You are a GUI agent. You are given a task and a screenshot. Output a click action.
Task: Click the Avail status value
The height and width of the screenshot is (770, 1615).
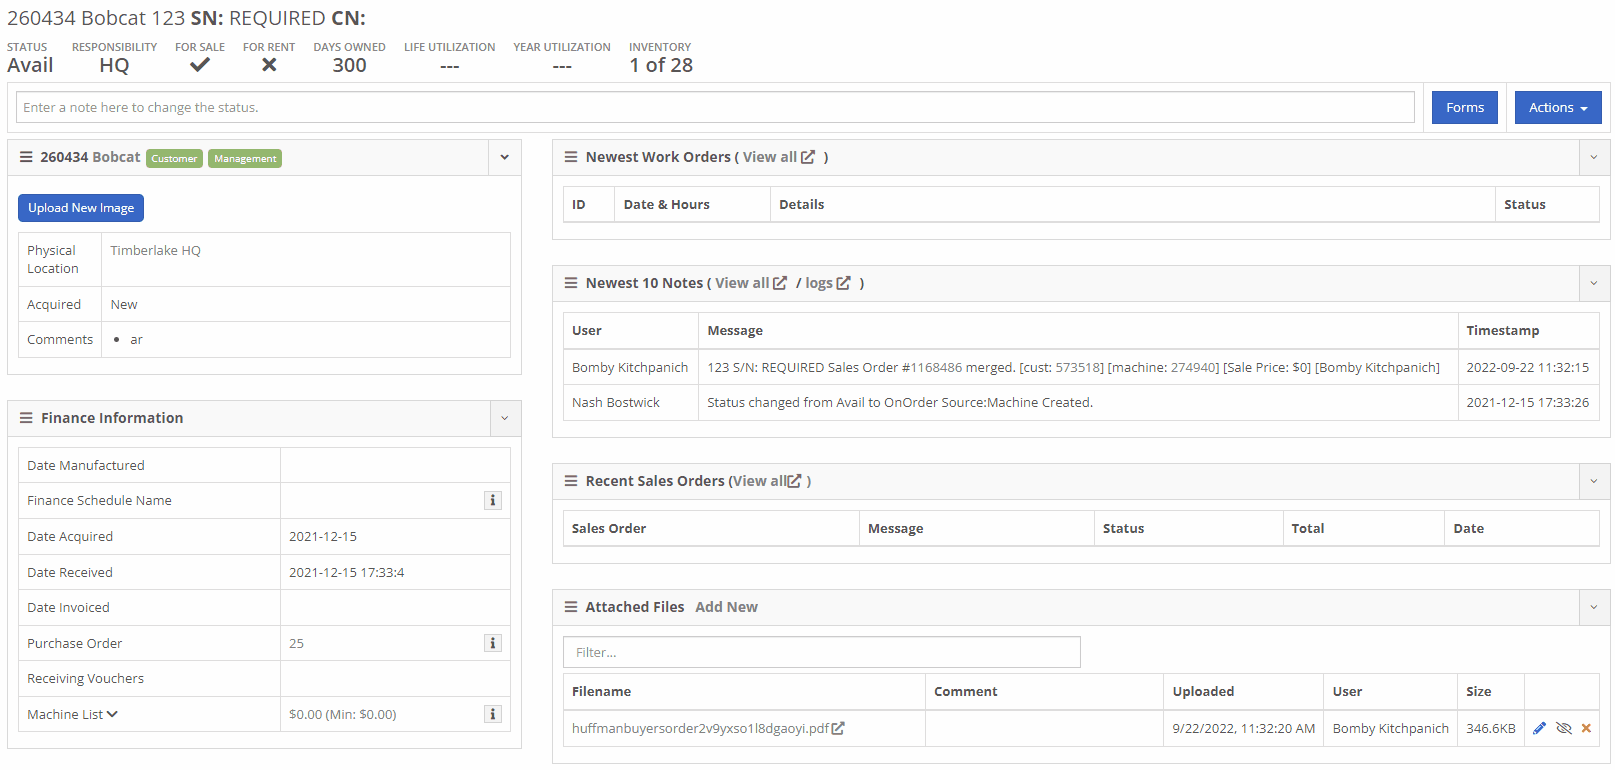[30, 65]
